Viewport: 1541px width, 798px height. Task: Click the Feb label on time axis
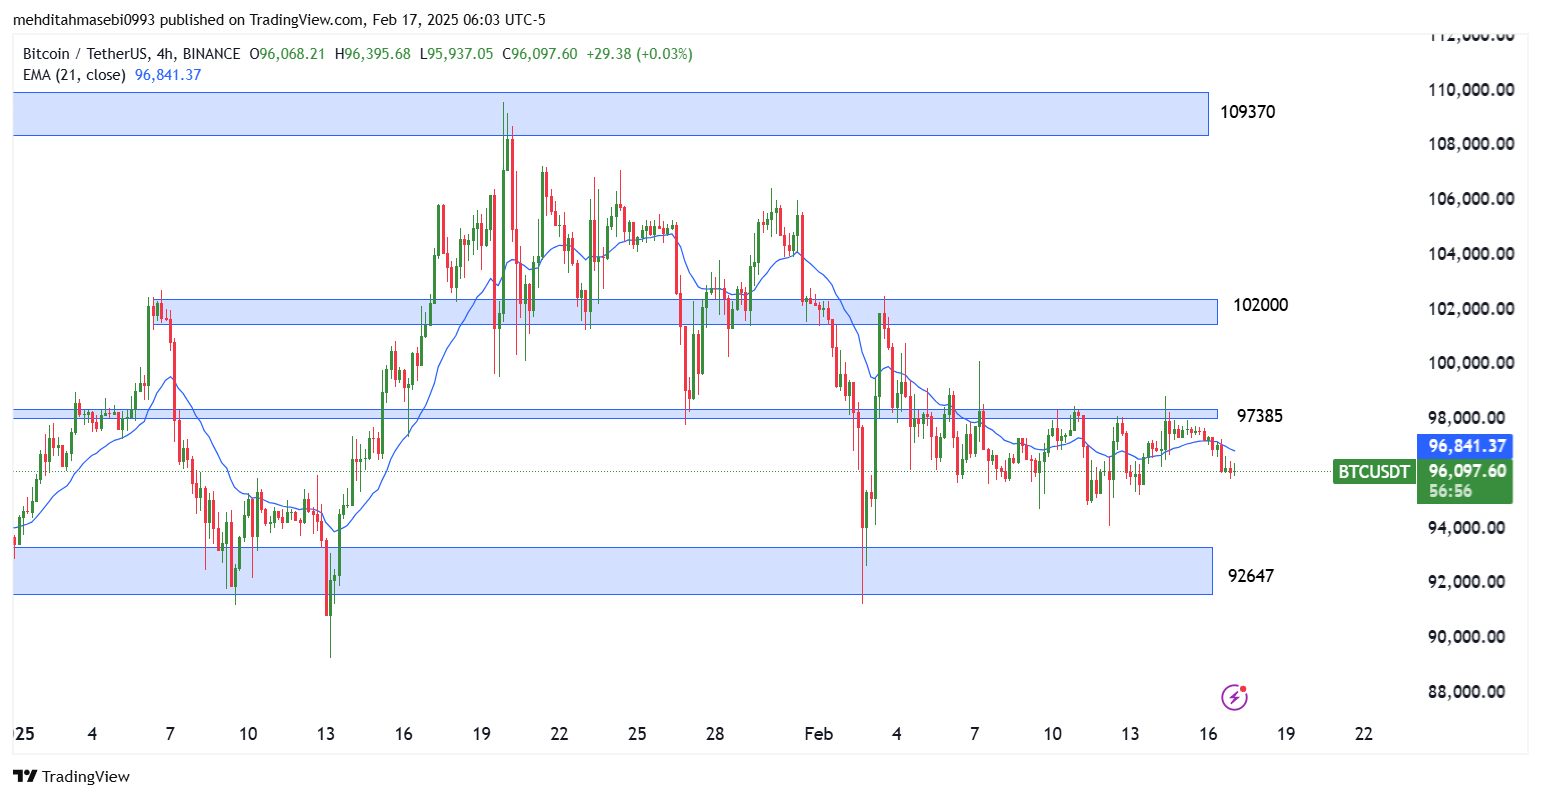[x=819, y=734]
